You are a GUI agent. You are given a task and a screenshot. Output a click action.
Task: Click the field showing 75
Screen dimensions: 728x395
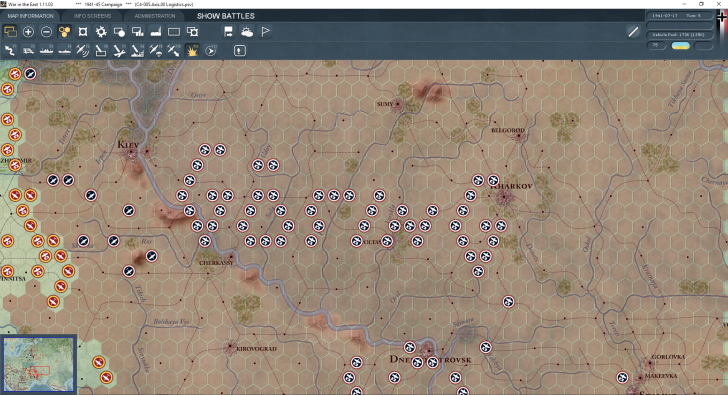pos(656,45)
